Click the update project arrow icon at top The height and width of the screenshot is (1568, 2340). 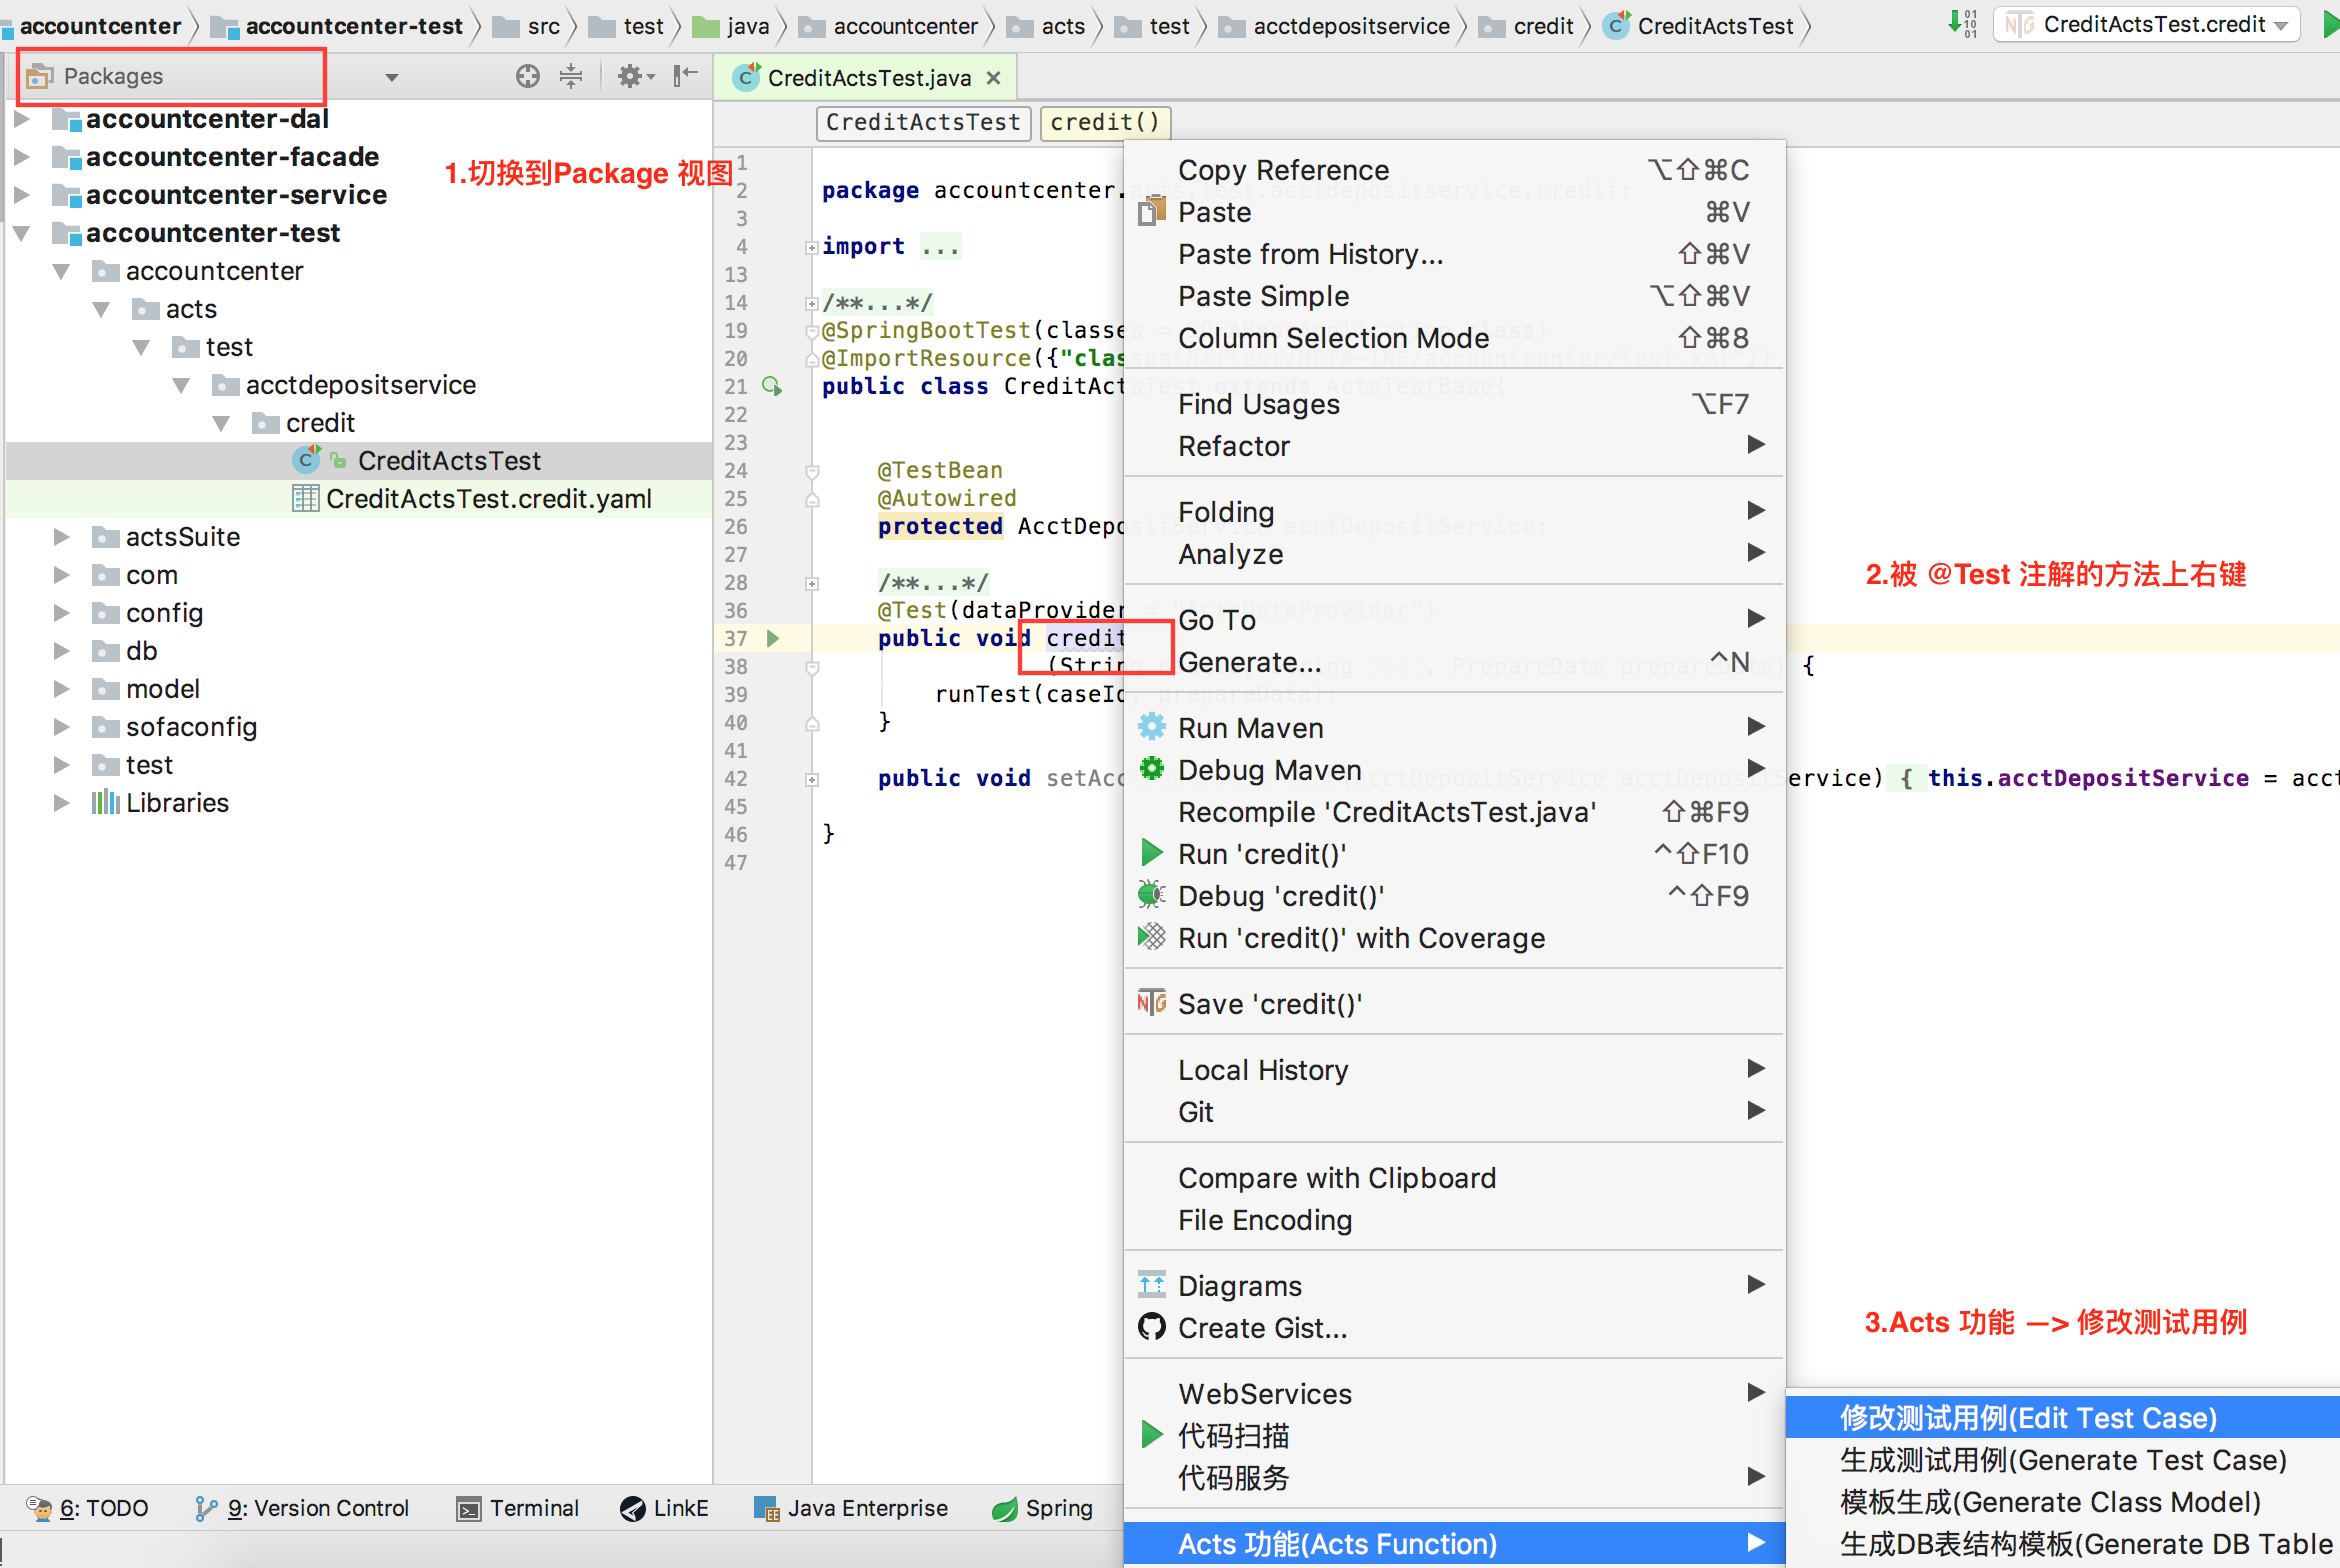click(1962, 23)
